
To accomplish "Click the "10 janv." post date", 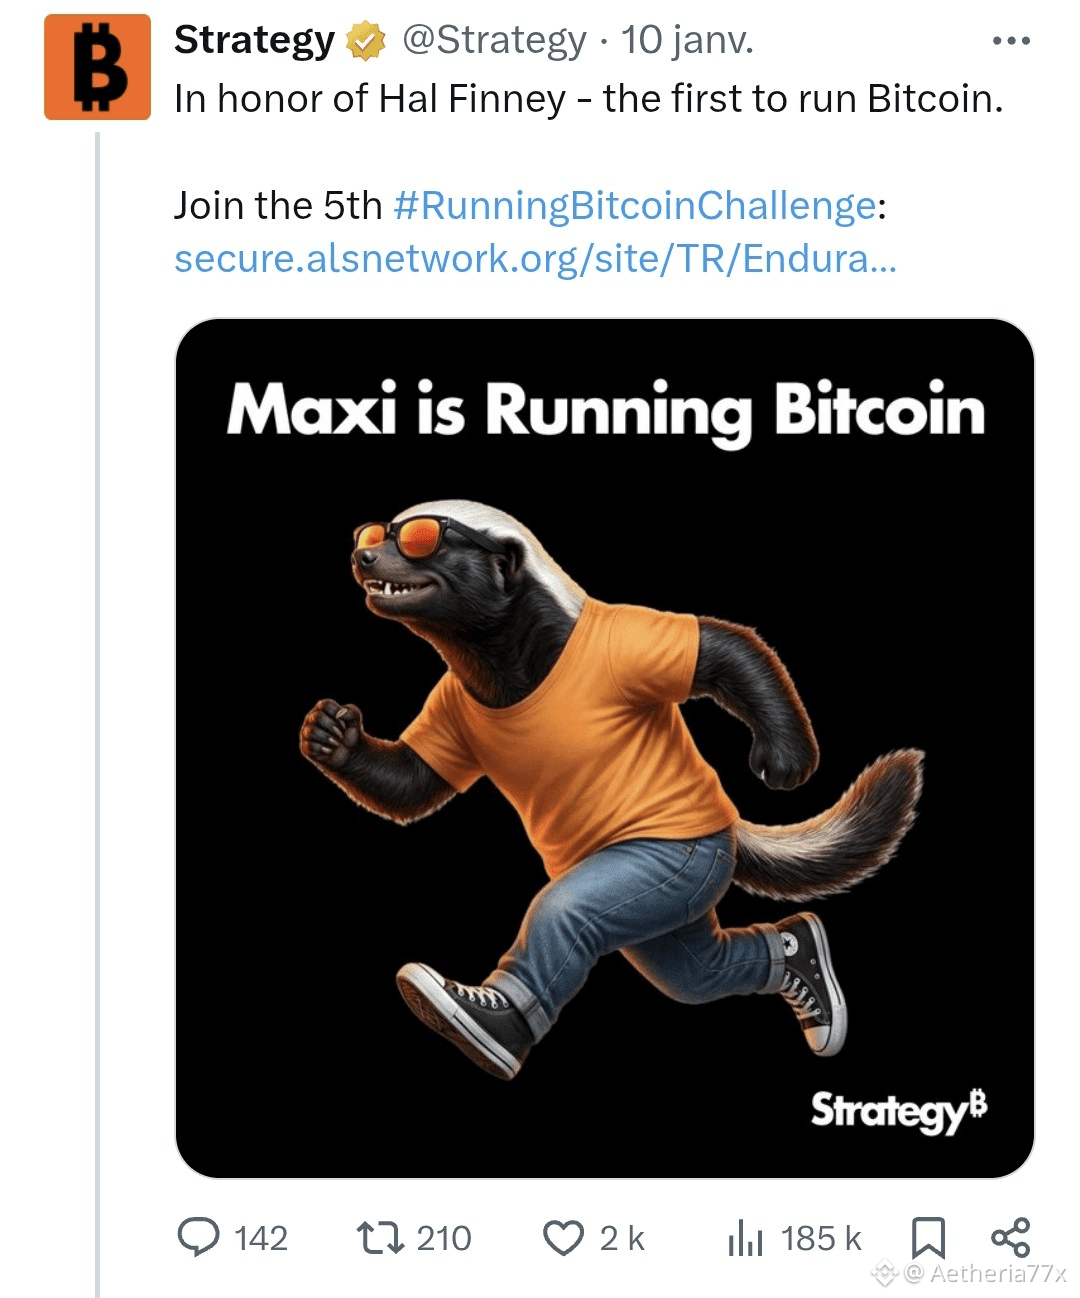I will (x=687, y=41).
